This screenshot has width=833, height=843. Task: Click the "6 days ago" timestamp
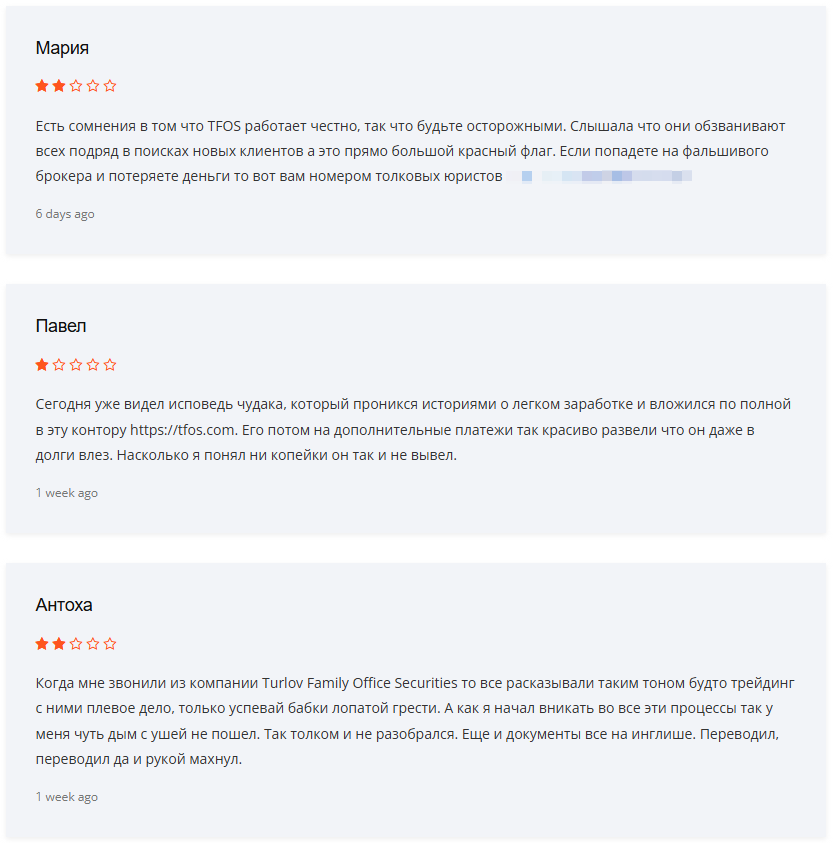[x=65, y=214]
